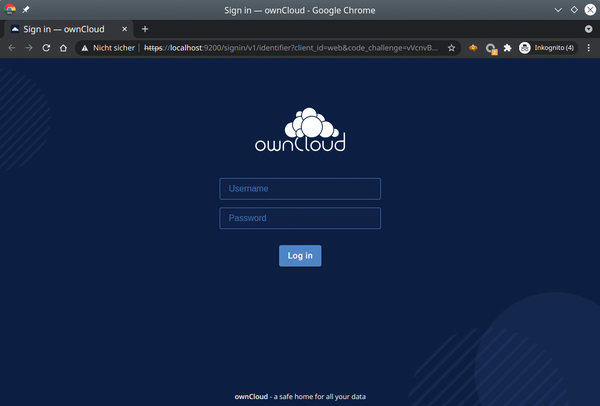Click the Chrome app icon in title bar
This screenshot has width=600, height=406.
10,9
